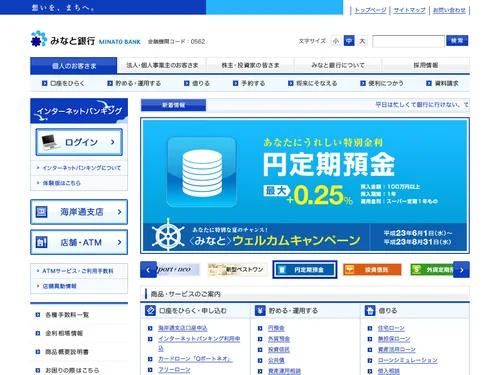
Task: Open 無担保ローン link
Action: [394, 339]
